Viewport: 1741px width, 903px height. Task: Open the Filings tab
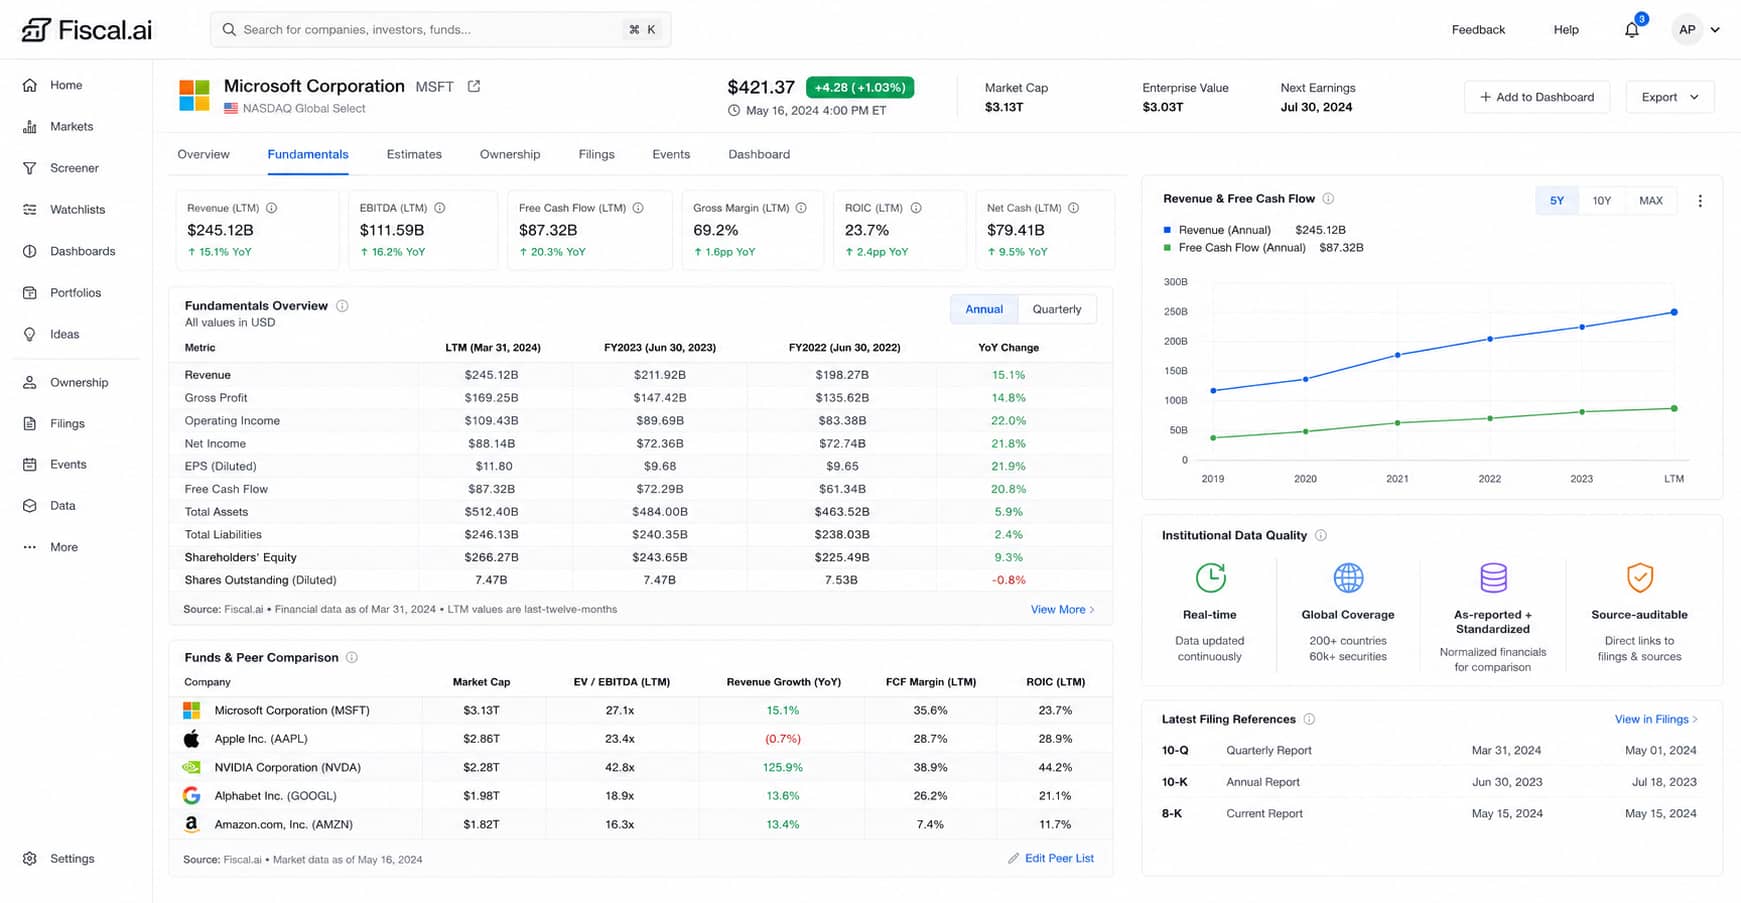[596, 154]
